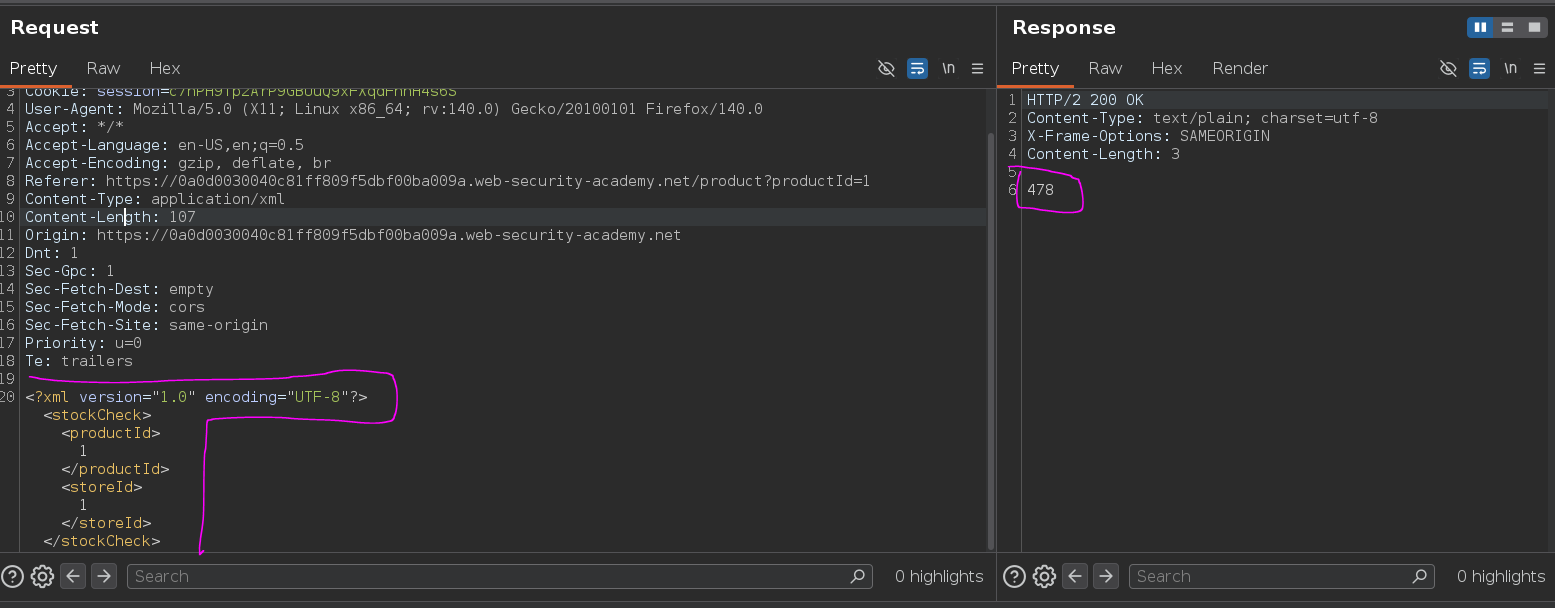Click the Origin header line

[x=353, y=235]
